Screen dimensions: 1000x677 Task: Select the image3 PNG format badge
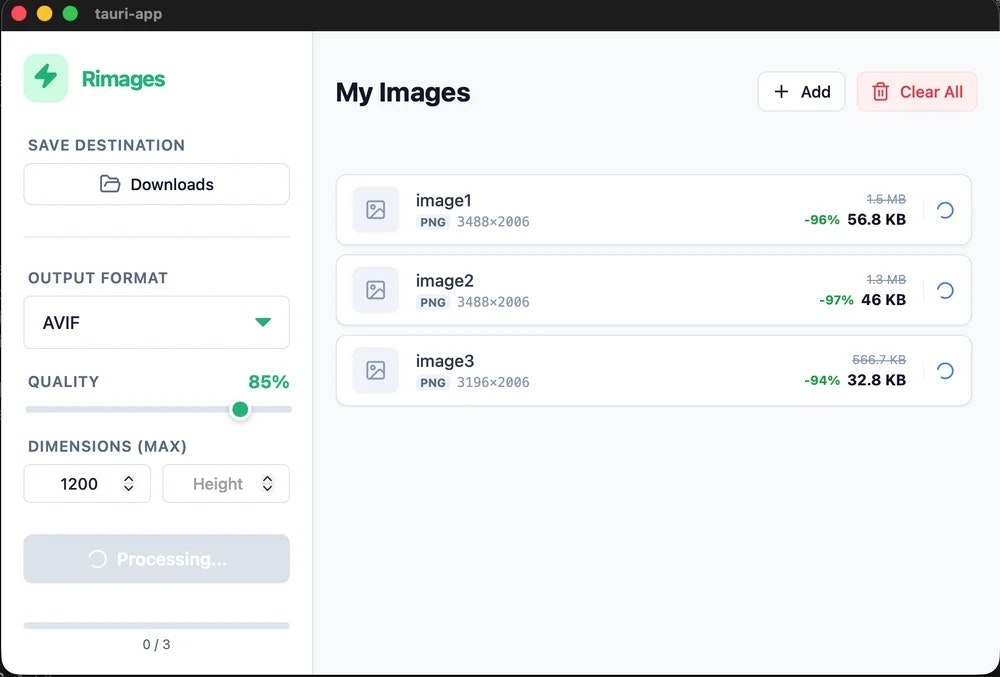click(433, 382)
